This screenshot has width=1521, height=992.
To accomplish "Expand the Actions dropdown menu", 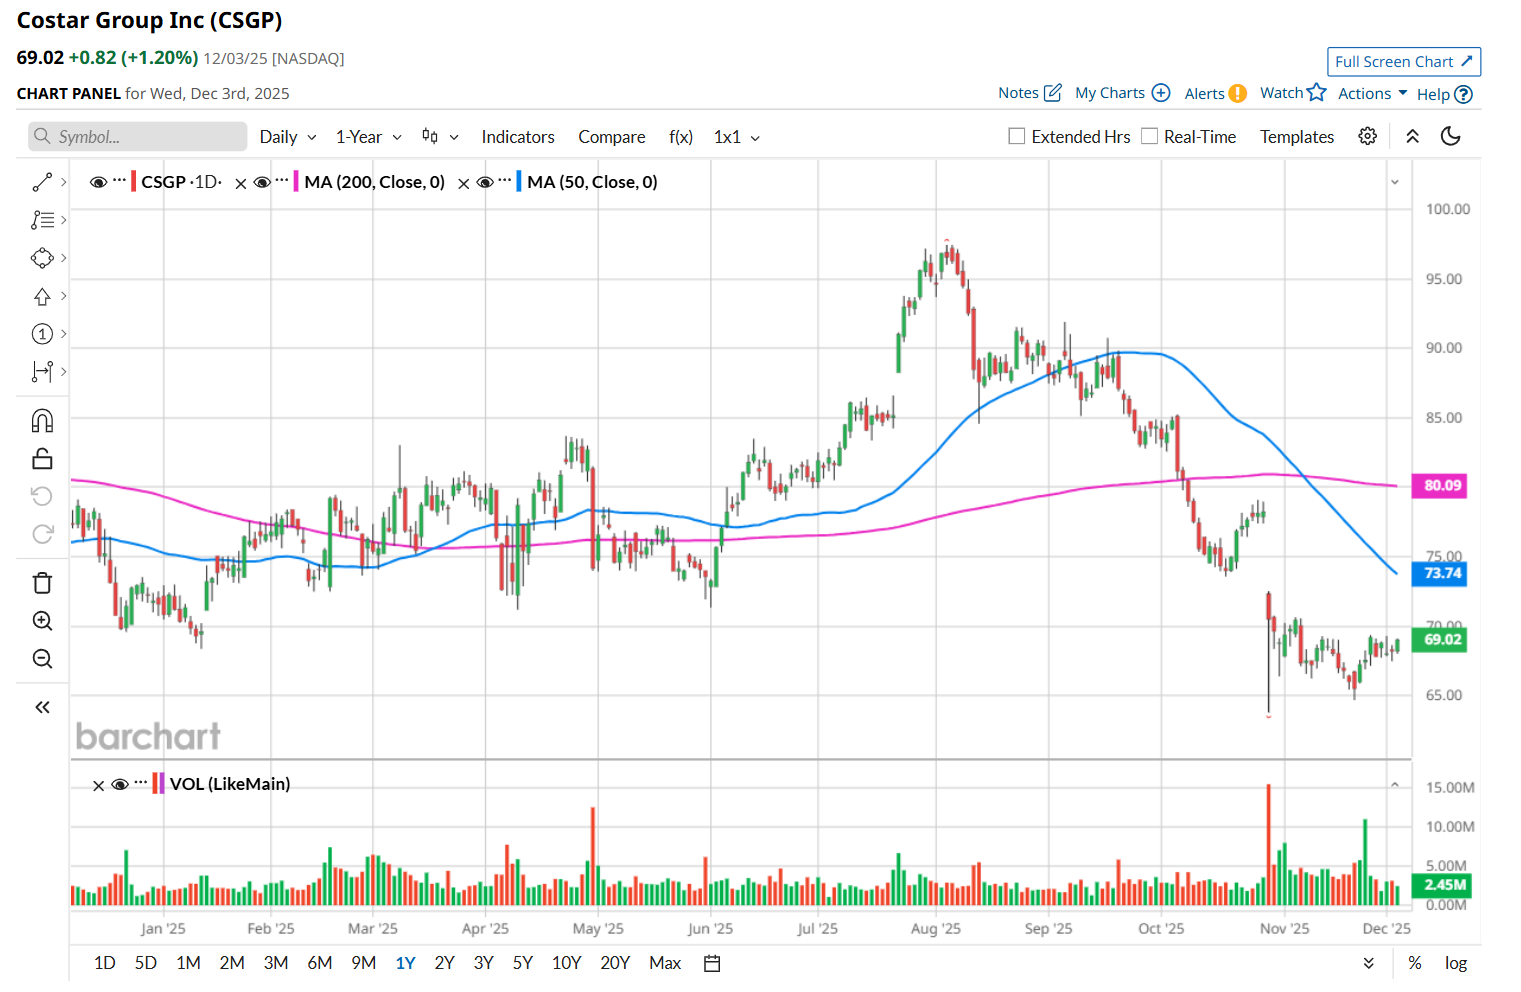I will (1372, 93).
